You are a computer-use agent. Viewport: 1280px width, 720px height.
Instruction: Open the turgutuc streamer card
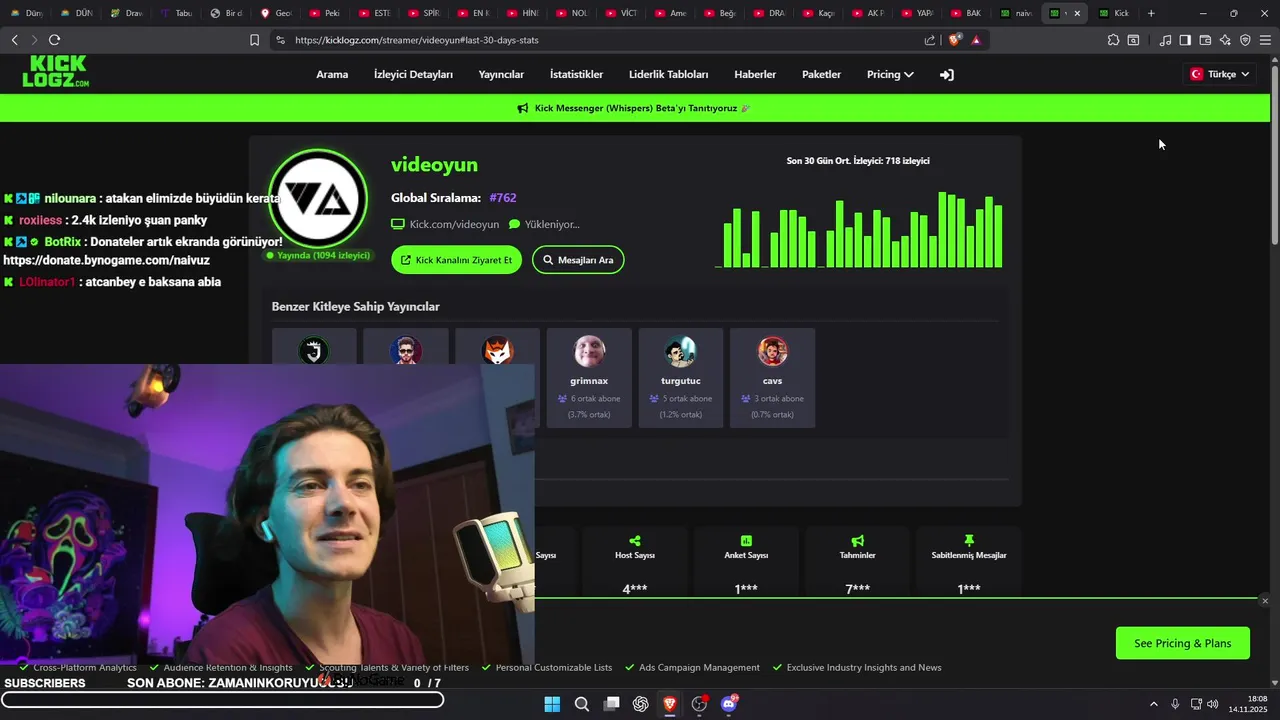coord(681,378)
